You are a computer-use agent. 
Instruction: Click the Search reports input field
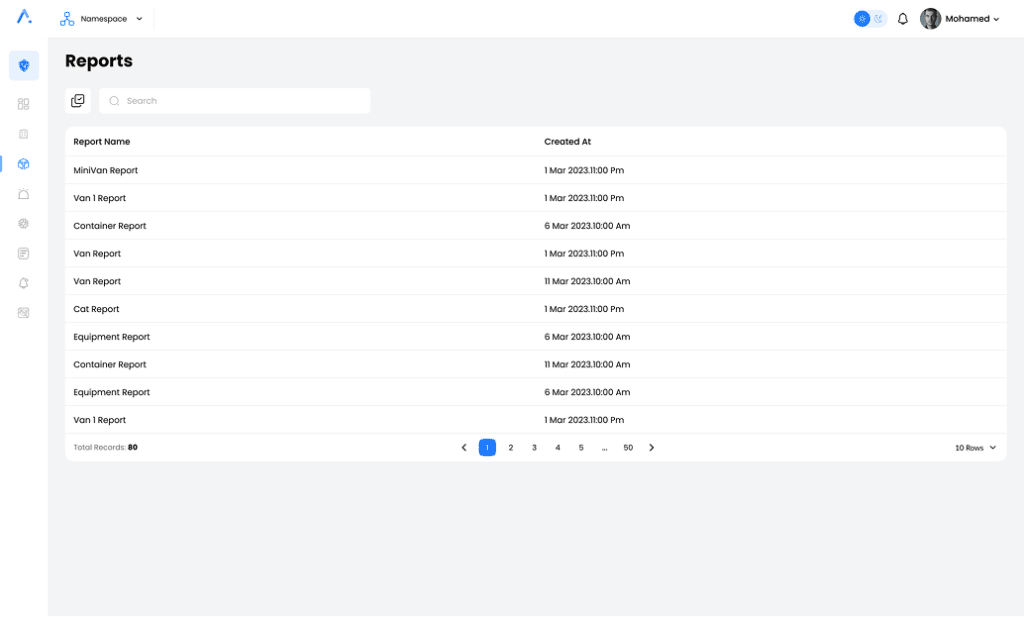240,101
